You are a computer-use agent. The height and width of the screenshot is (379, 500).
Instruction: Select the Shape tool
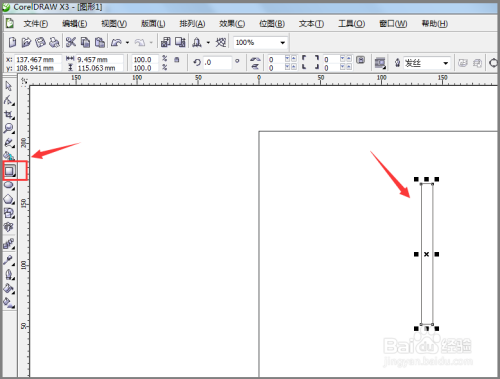[9, 100]
